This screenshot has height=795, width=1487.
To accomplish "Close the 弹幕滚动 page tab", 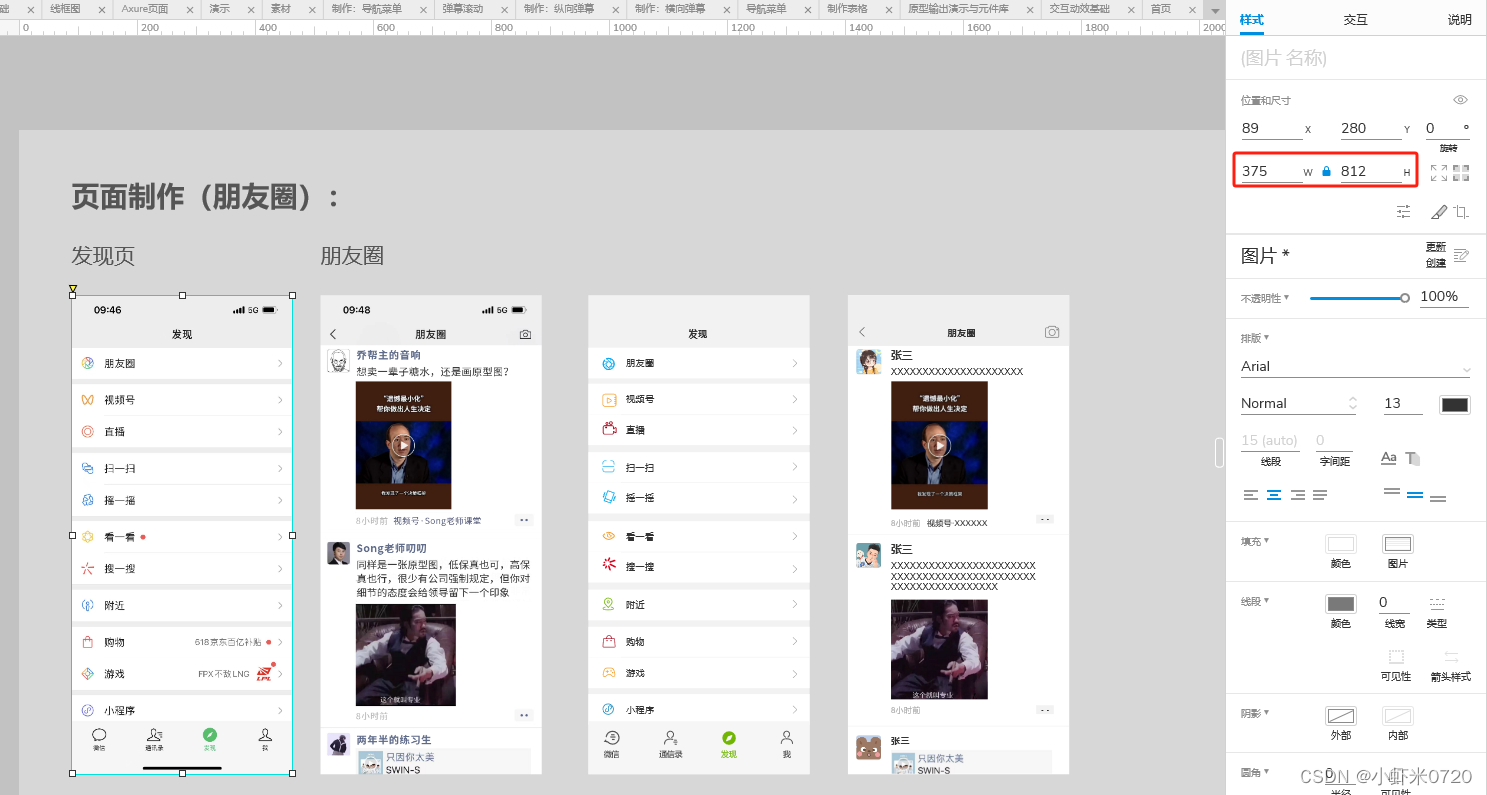I will tap(503, 9).
